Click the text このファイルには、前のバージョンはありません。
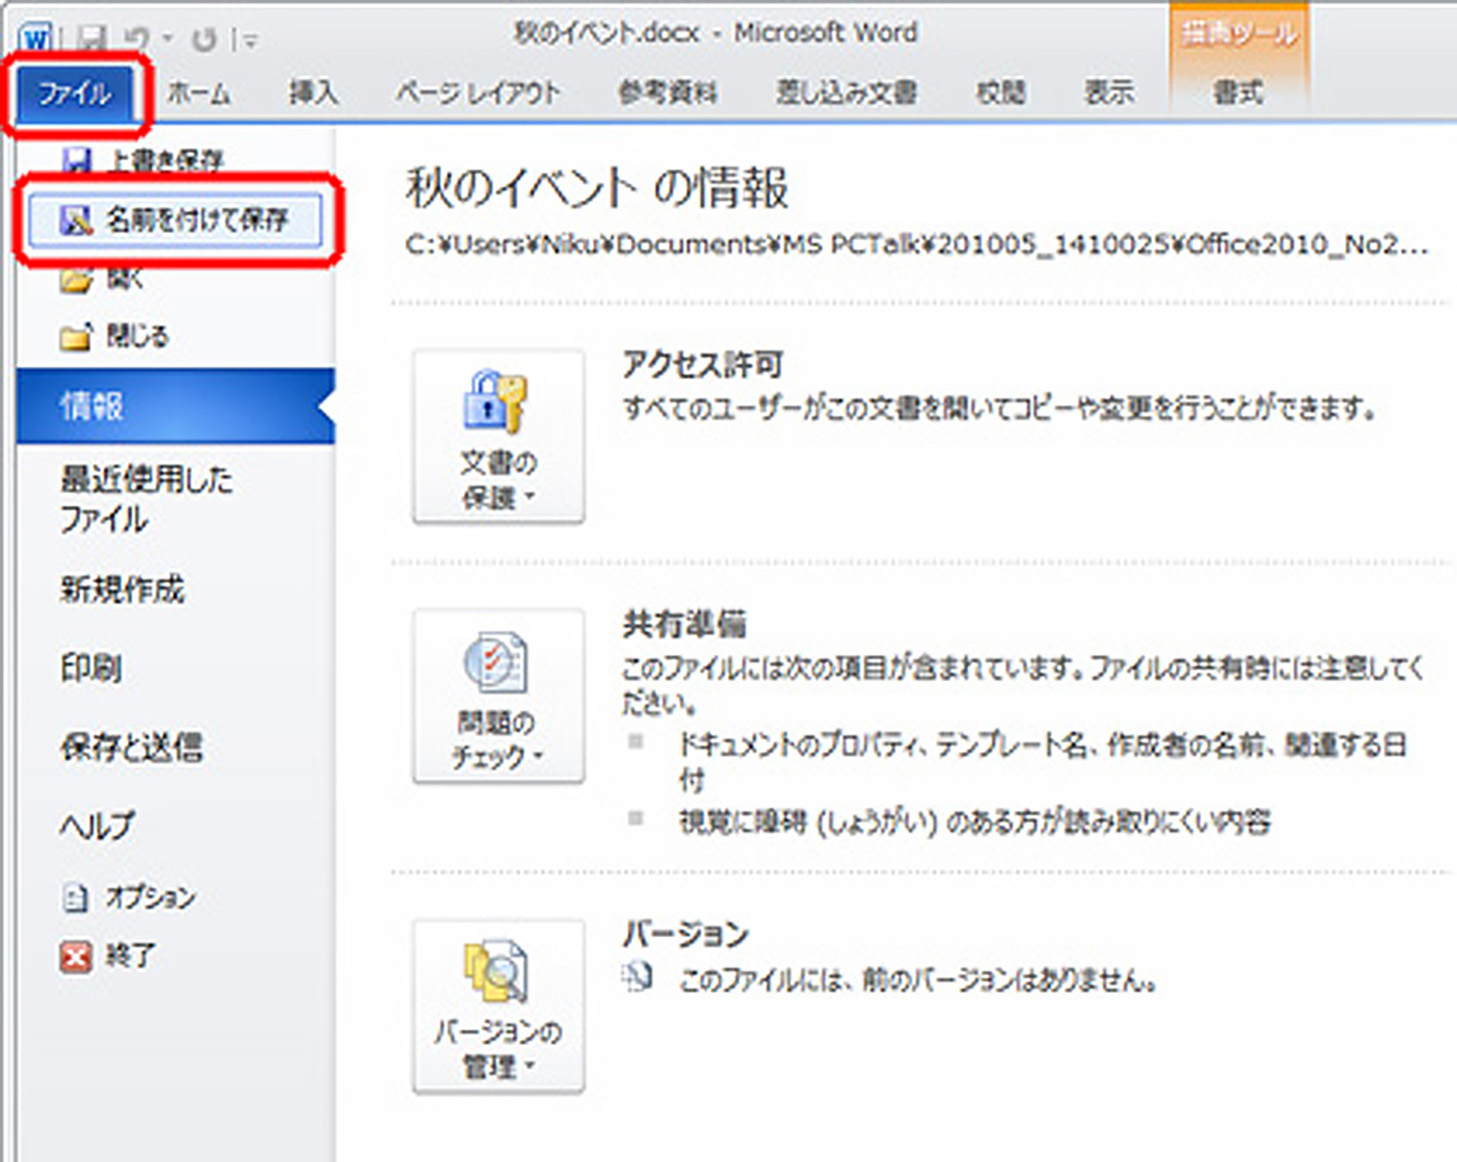Screen dimensions: 1457x1162 point(918,980)
